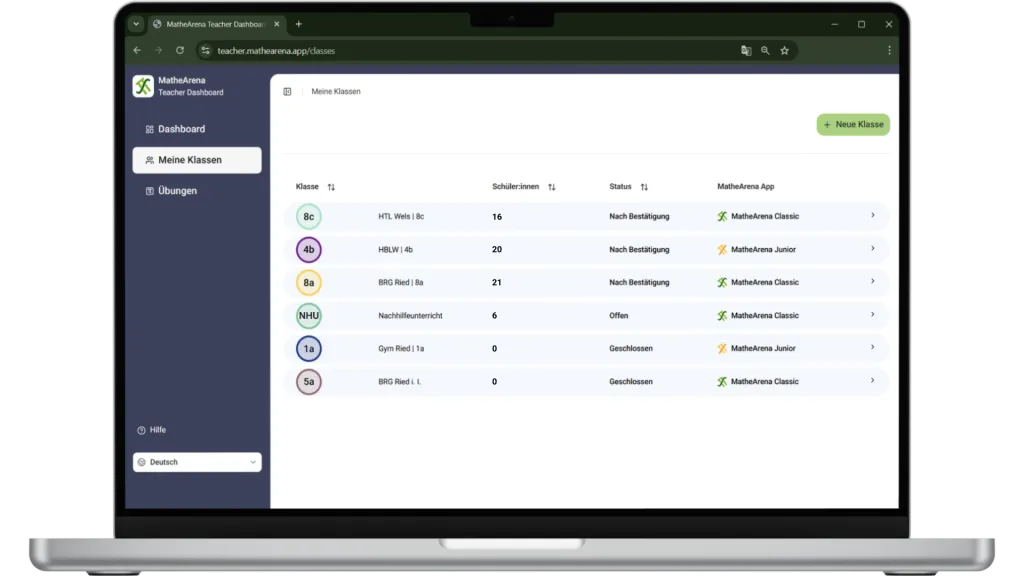Click the 4b class avatar
The height and width of the screenshot is (576, 1024).
click(x=309, y=249)
